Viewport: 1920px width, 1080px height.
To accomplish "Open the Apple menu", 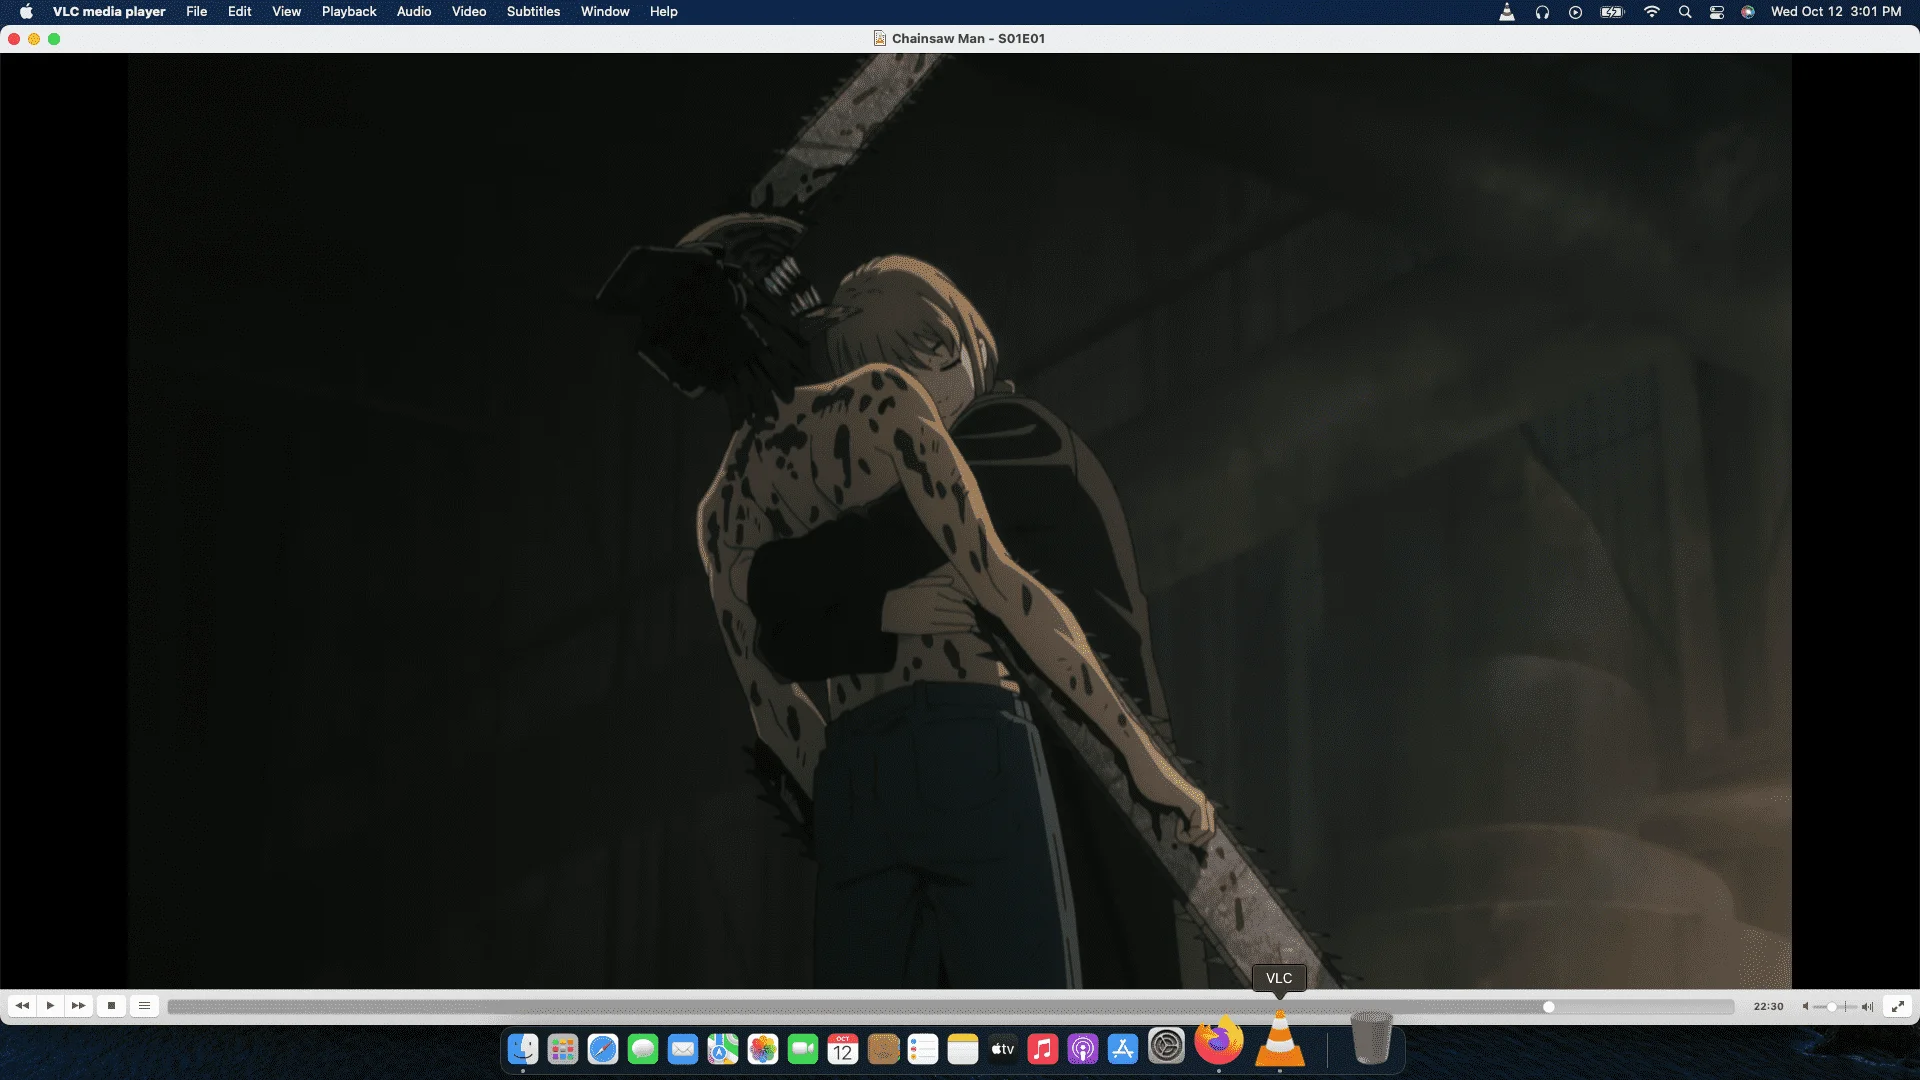I will (x=26, y=12).
